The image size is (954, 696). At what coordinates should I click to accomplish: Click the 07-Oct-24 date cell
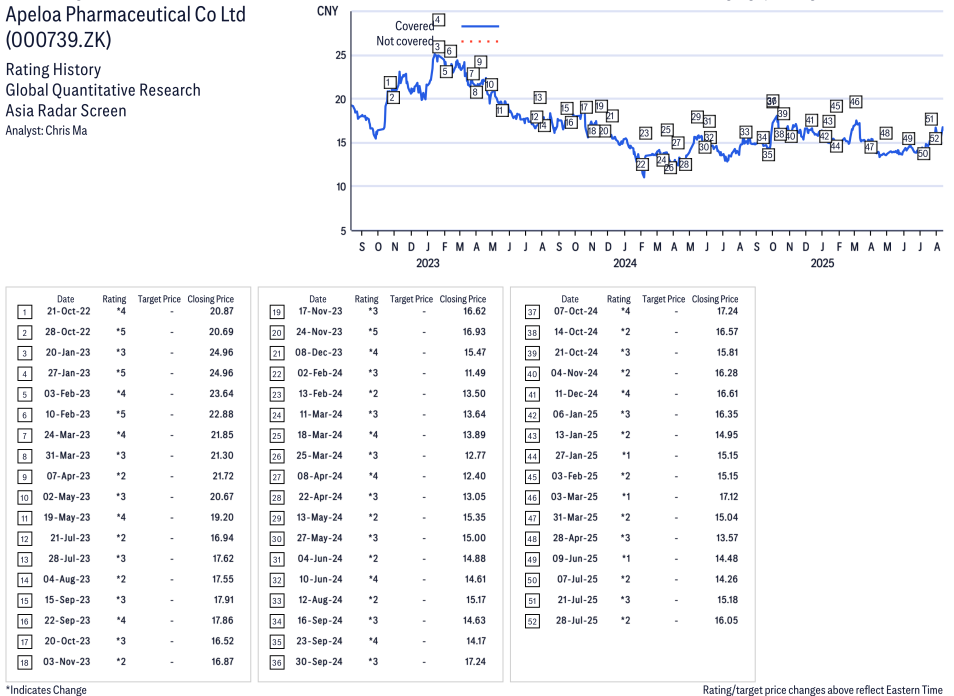[576, 311]
